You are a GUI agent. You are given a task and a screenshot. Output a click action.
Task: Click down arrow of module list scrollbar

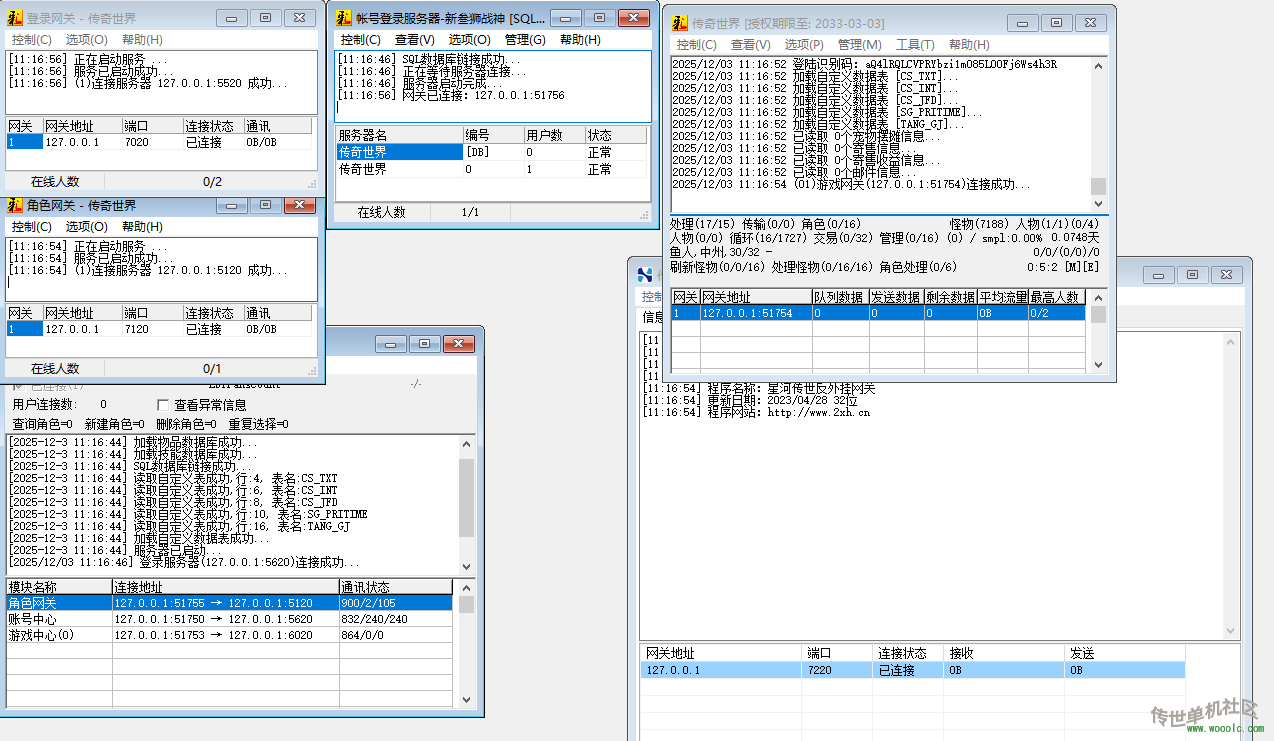pyautogui.click(x=467, y=701)
